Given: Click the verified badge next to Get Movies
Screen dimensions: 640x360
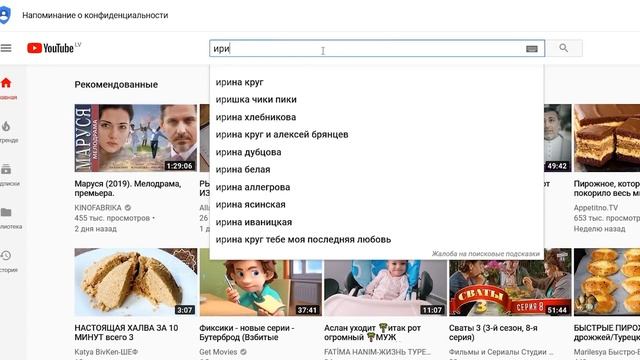Looking at the screenshot, I should [x=243, y=351].
